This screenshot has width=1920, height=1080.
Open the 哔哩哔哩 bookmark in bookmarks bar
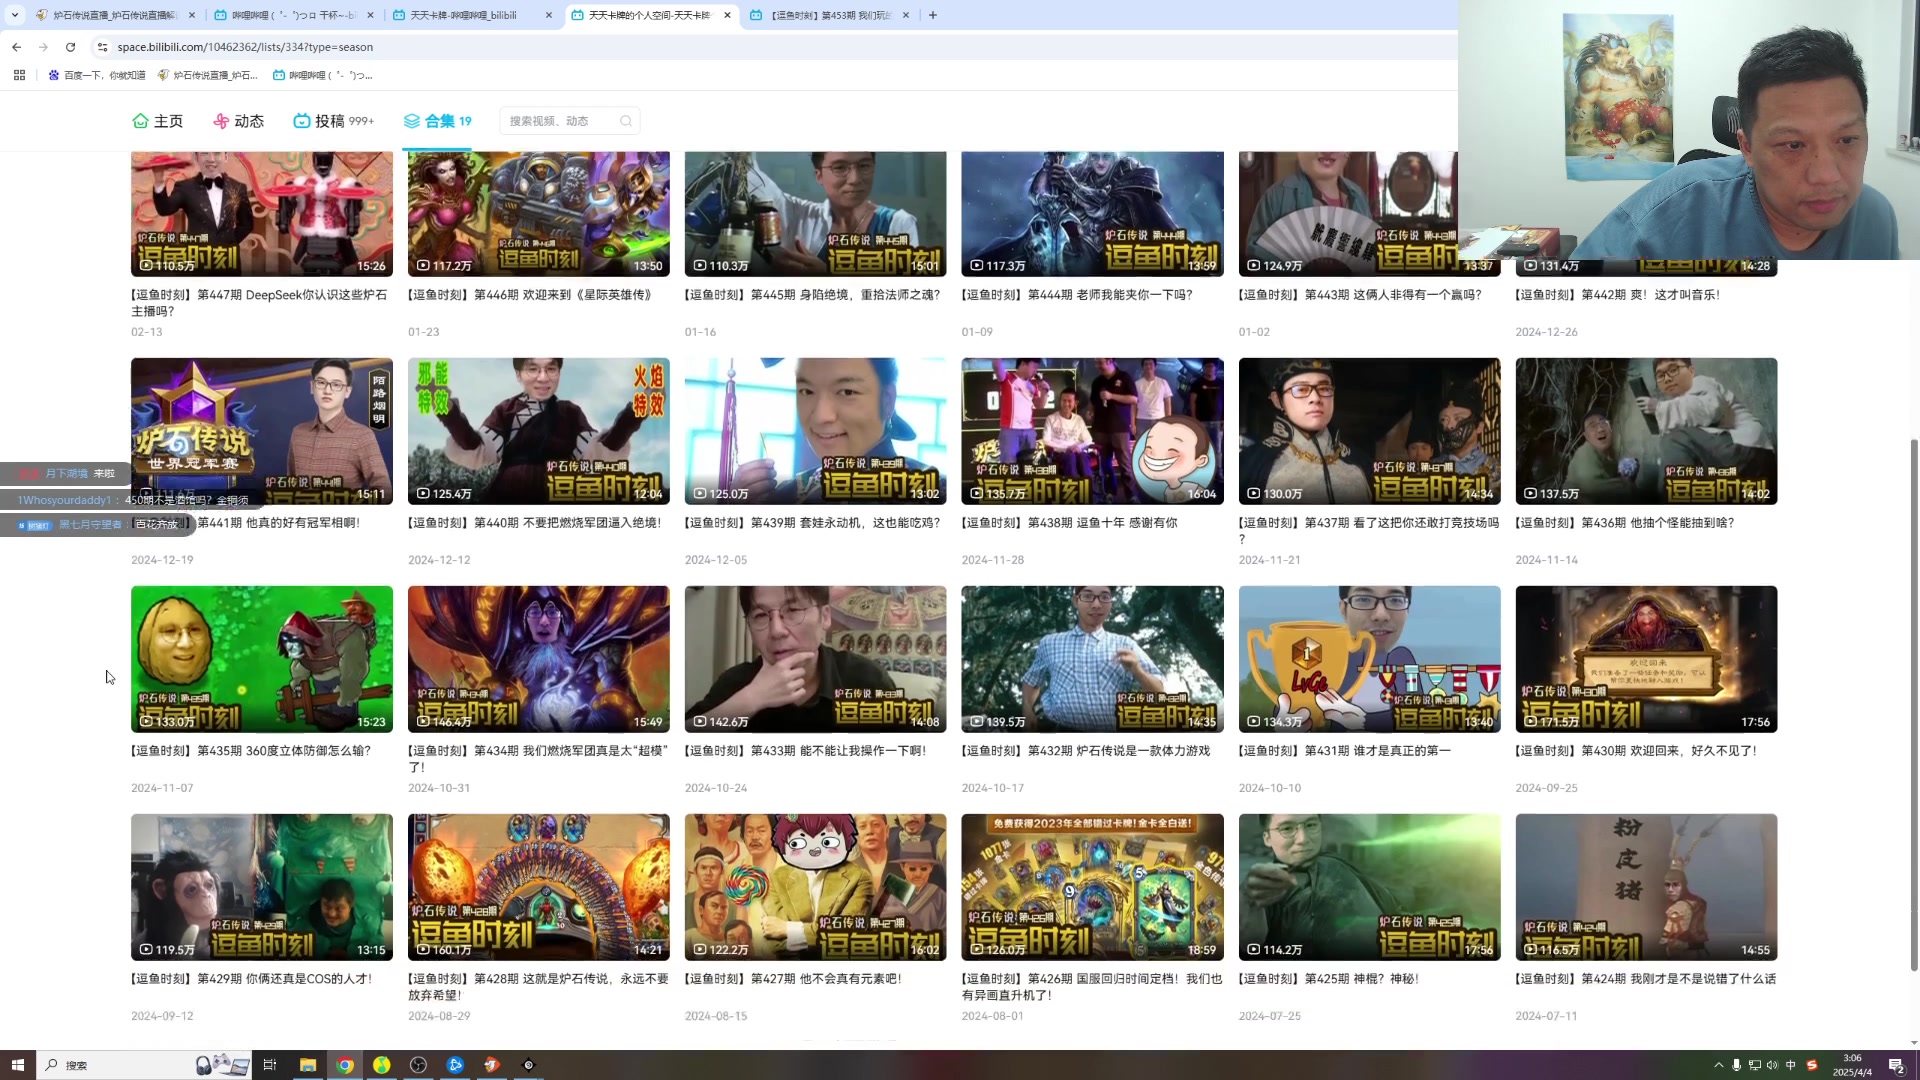[x=322, y=75]
